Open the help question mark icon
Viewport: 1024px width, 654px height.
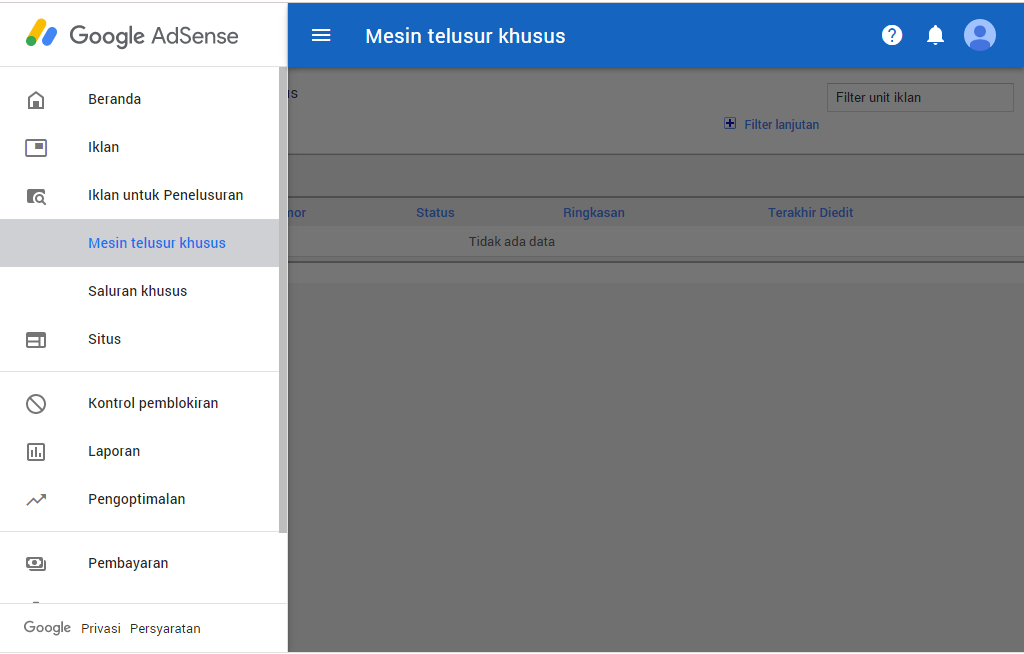click(891, 34)
